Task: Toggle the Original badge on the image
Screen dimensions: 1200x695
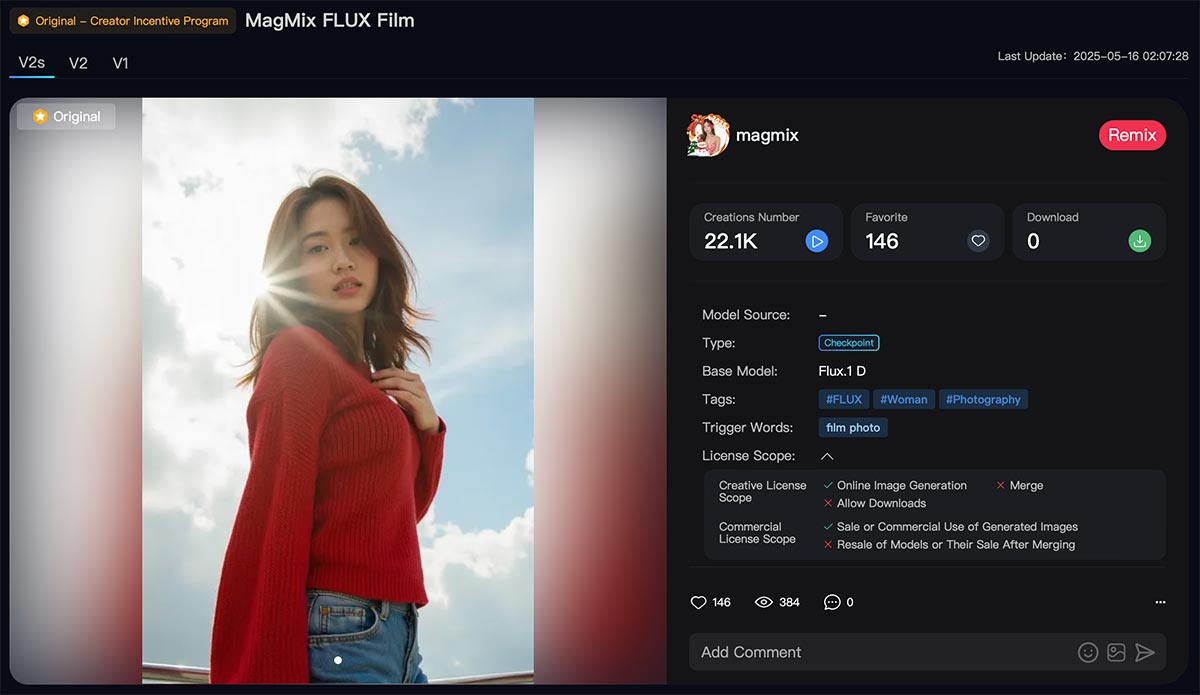Action: (x=66, y=116)
